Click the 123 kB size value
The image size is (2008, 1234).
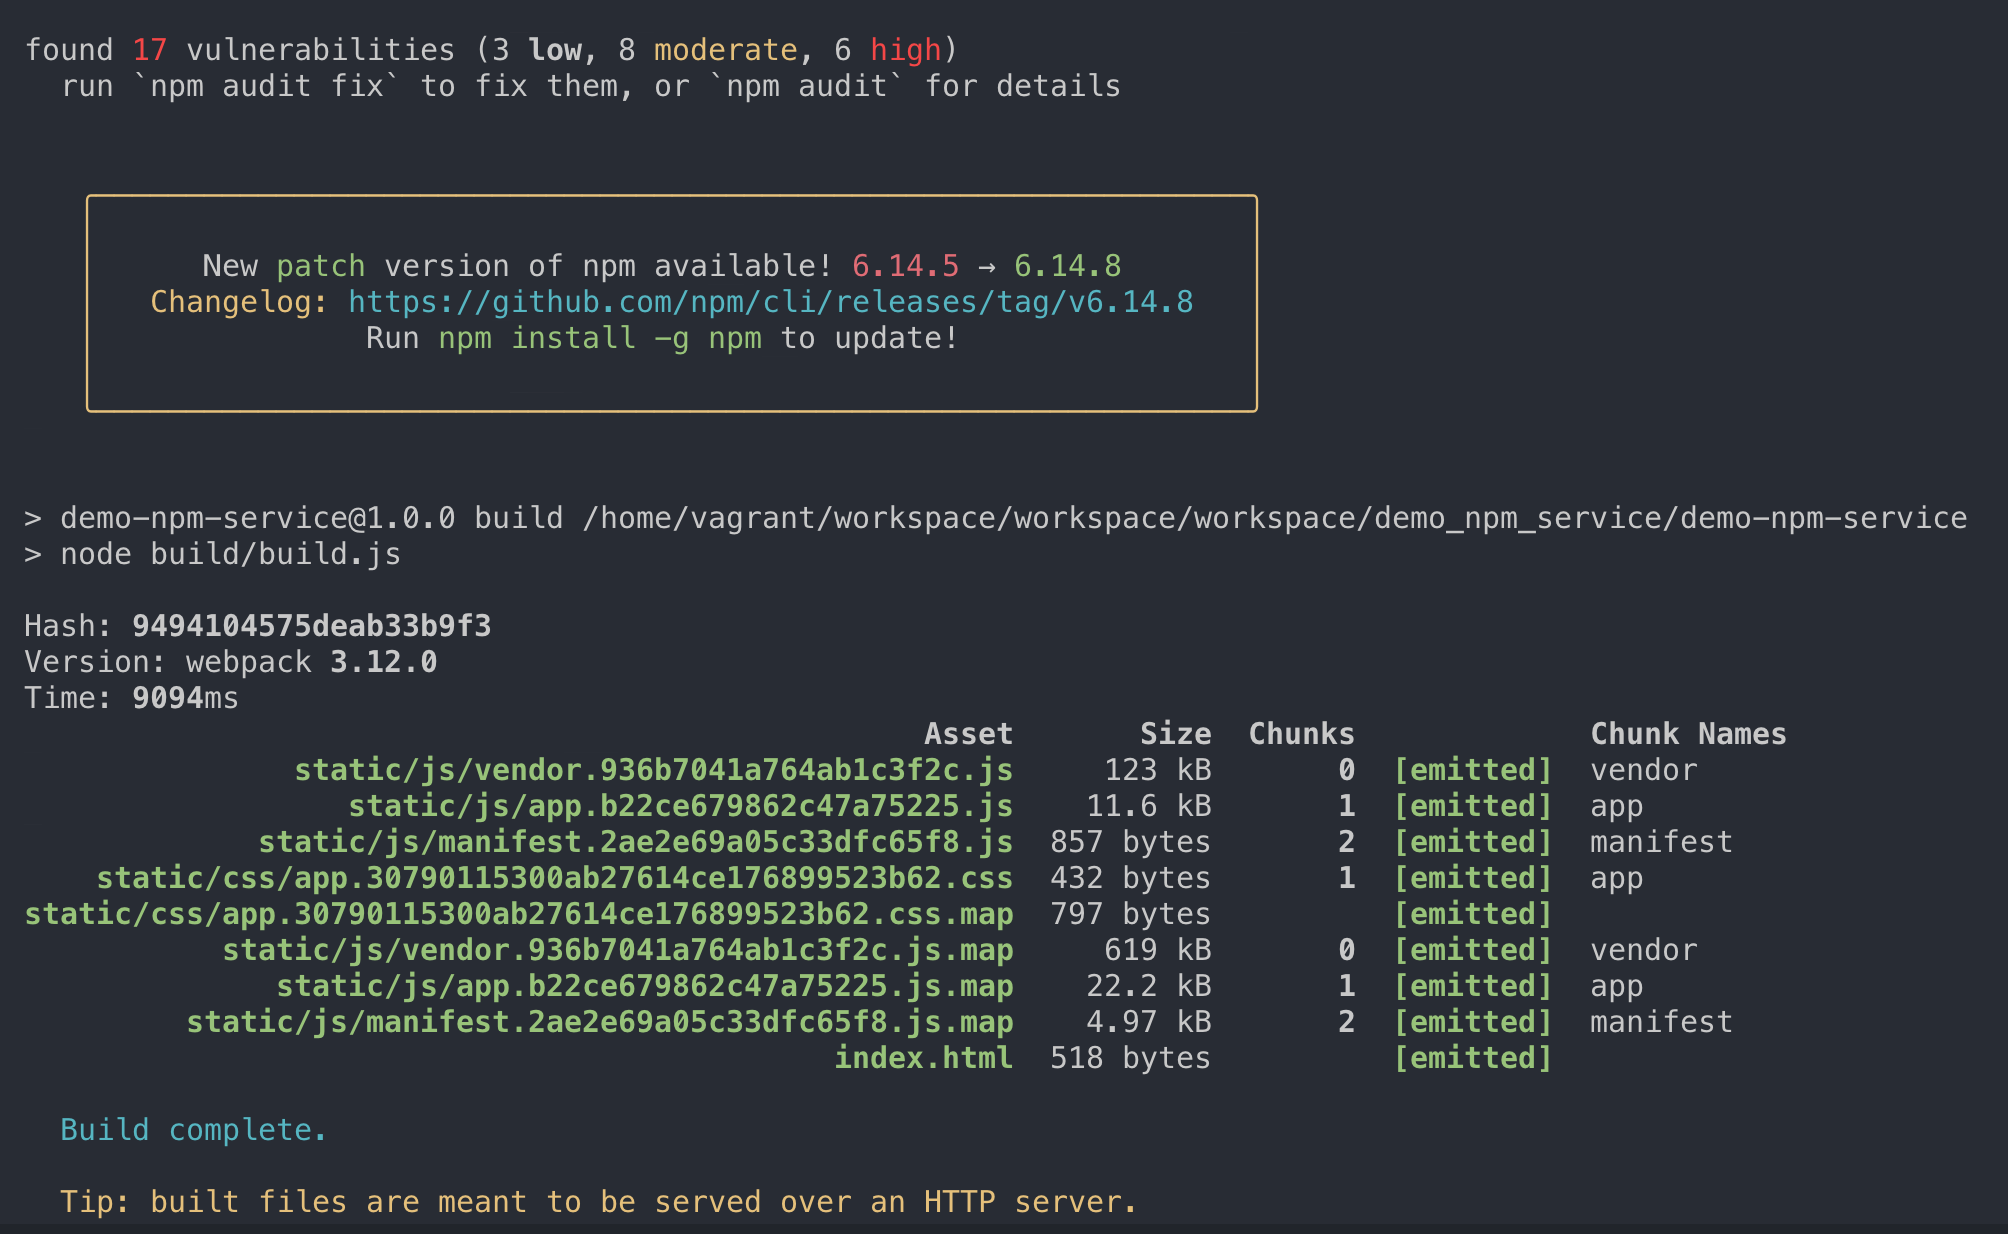click(x=1157, y=770)
